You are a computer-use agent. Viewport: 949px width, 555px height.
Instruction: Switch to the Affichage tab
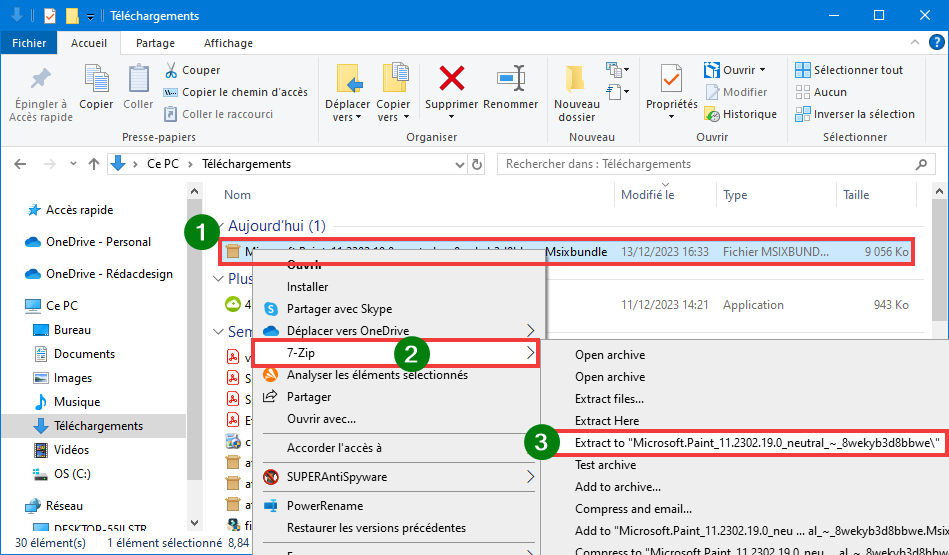228,43
